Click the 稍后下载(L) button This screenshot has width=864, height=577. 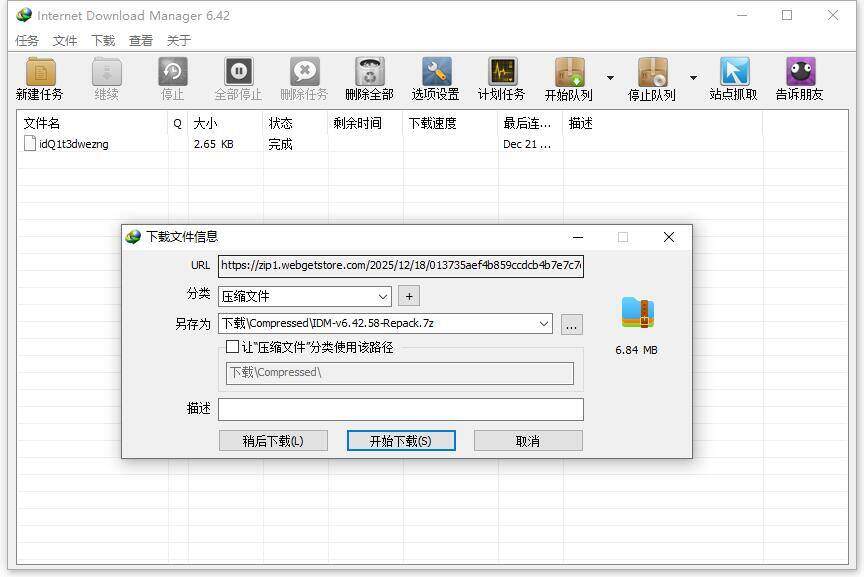[x=273, y=441]
